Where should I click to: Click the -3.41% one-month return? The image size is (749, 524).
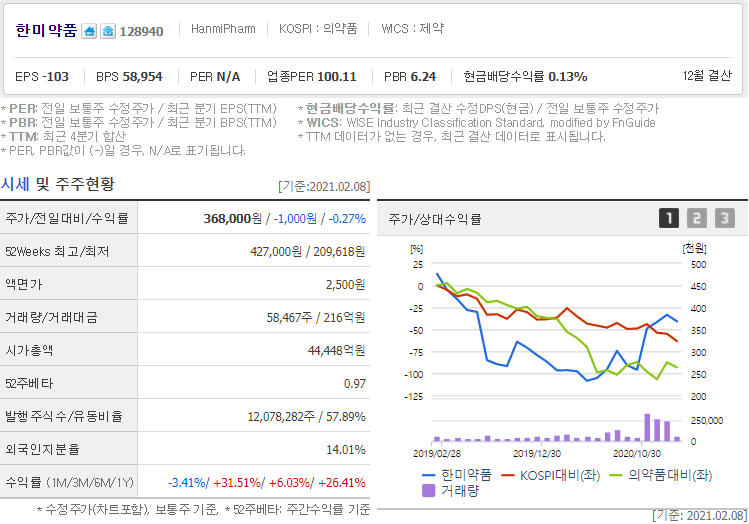point(187,482)
